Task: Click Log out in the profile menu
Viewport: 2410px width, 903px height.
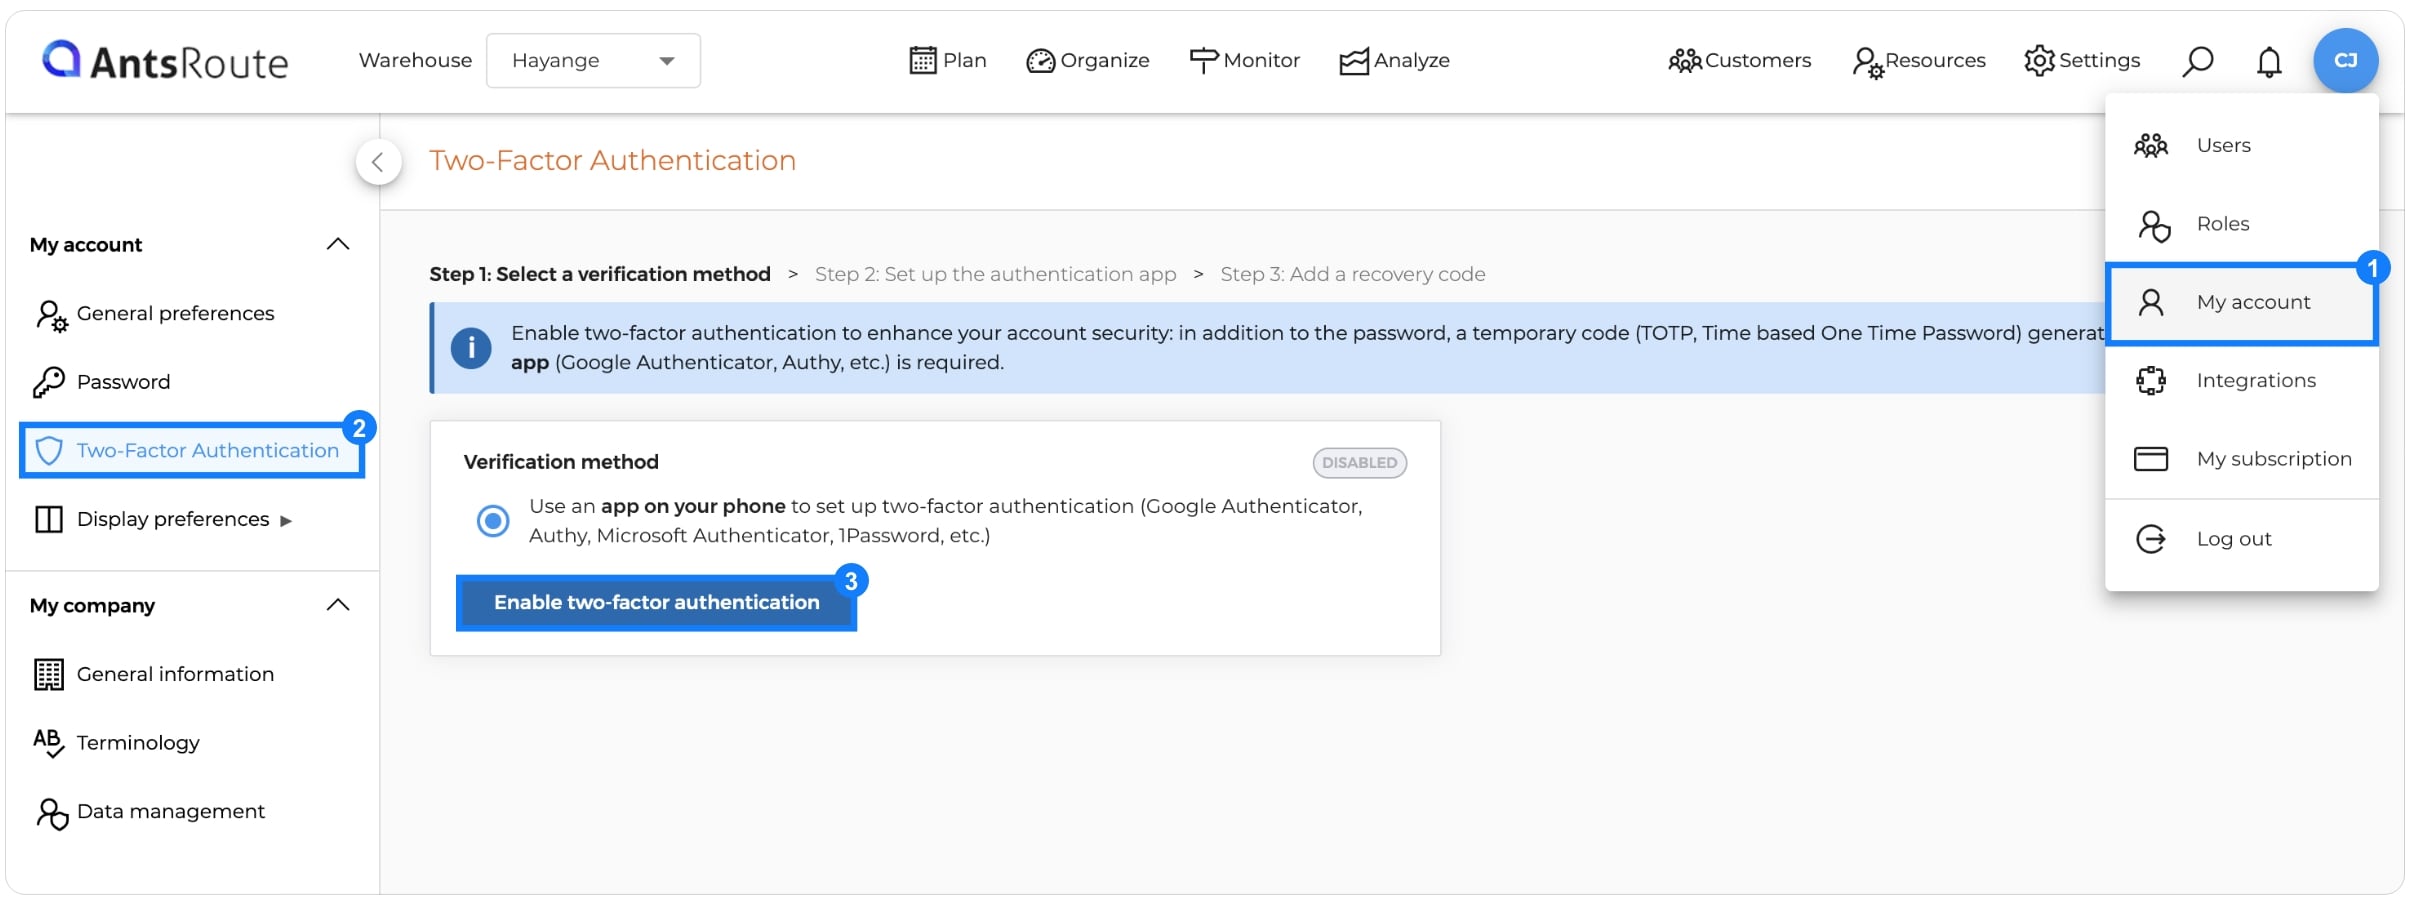Action: tap(2241, 539)
